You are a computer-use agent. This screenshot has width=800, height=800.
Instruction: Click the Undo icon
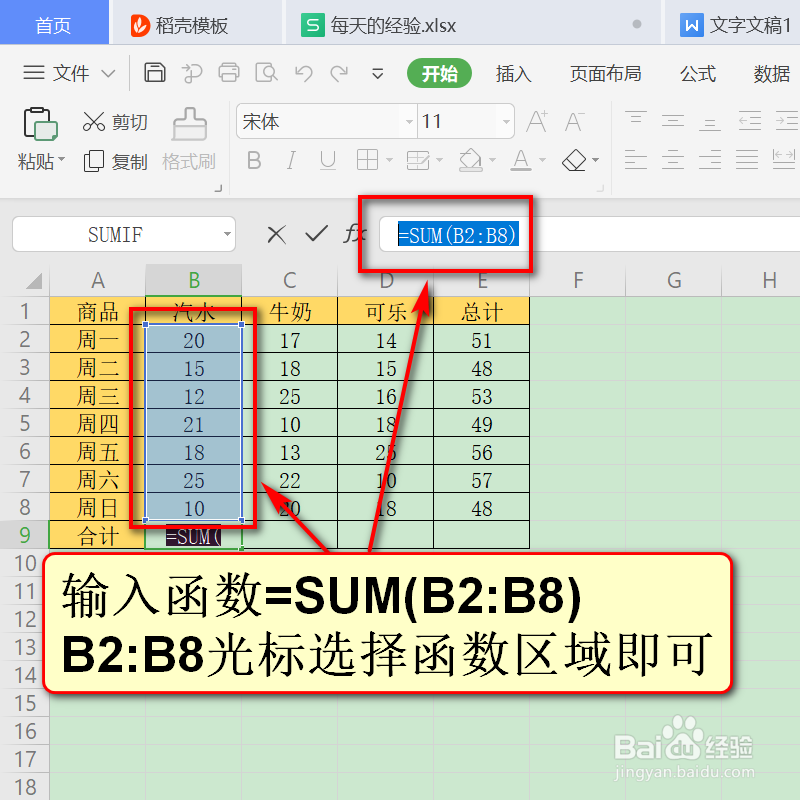(305, 73)
